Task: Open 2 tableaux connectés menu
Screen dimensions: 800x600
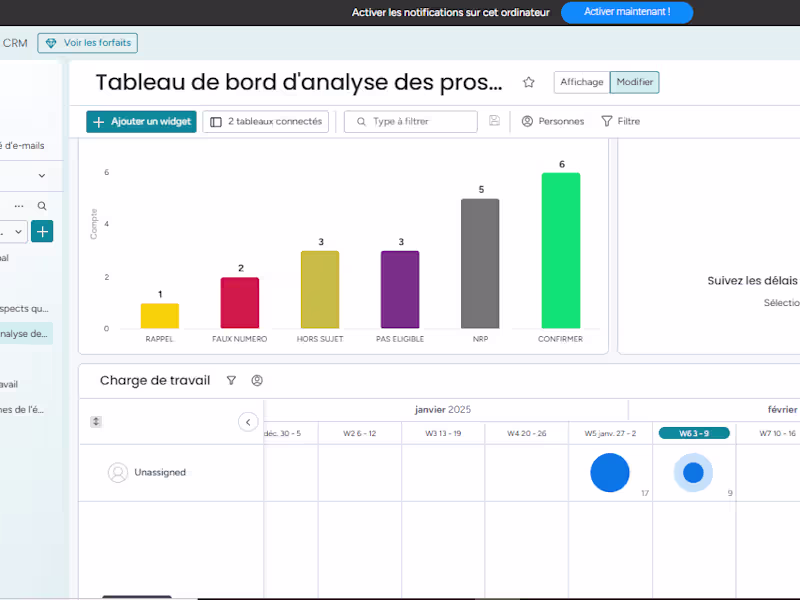Action: [265, 121]
